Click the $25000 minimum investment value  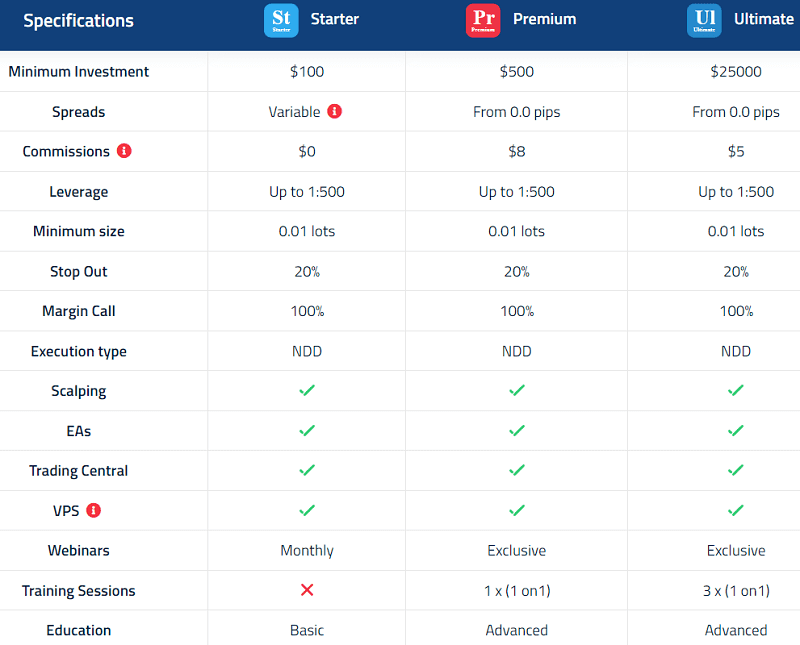click(x=736, y=71)
